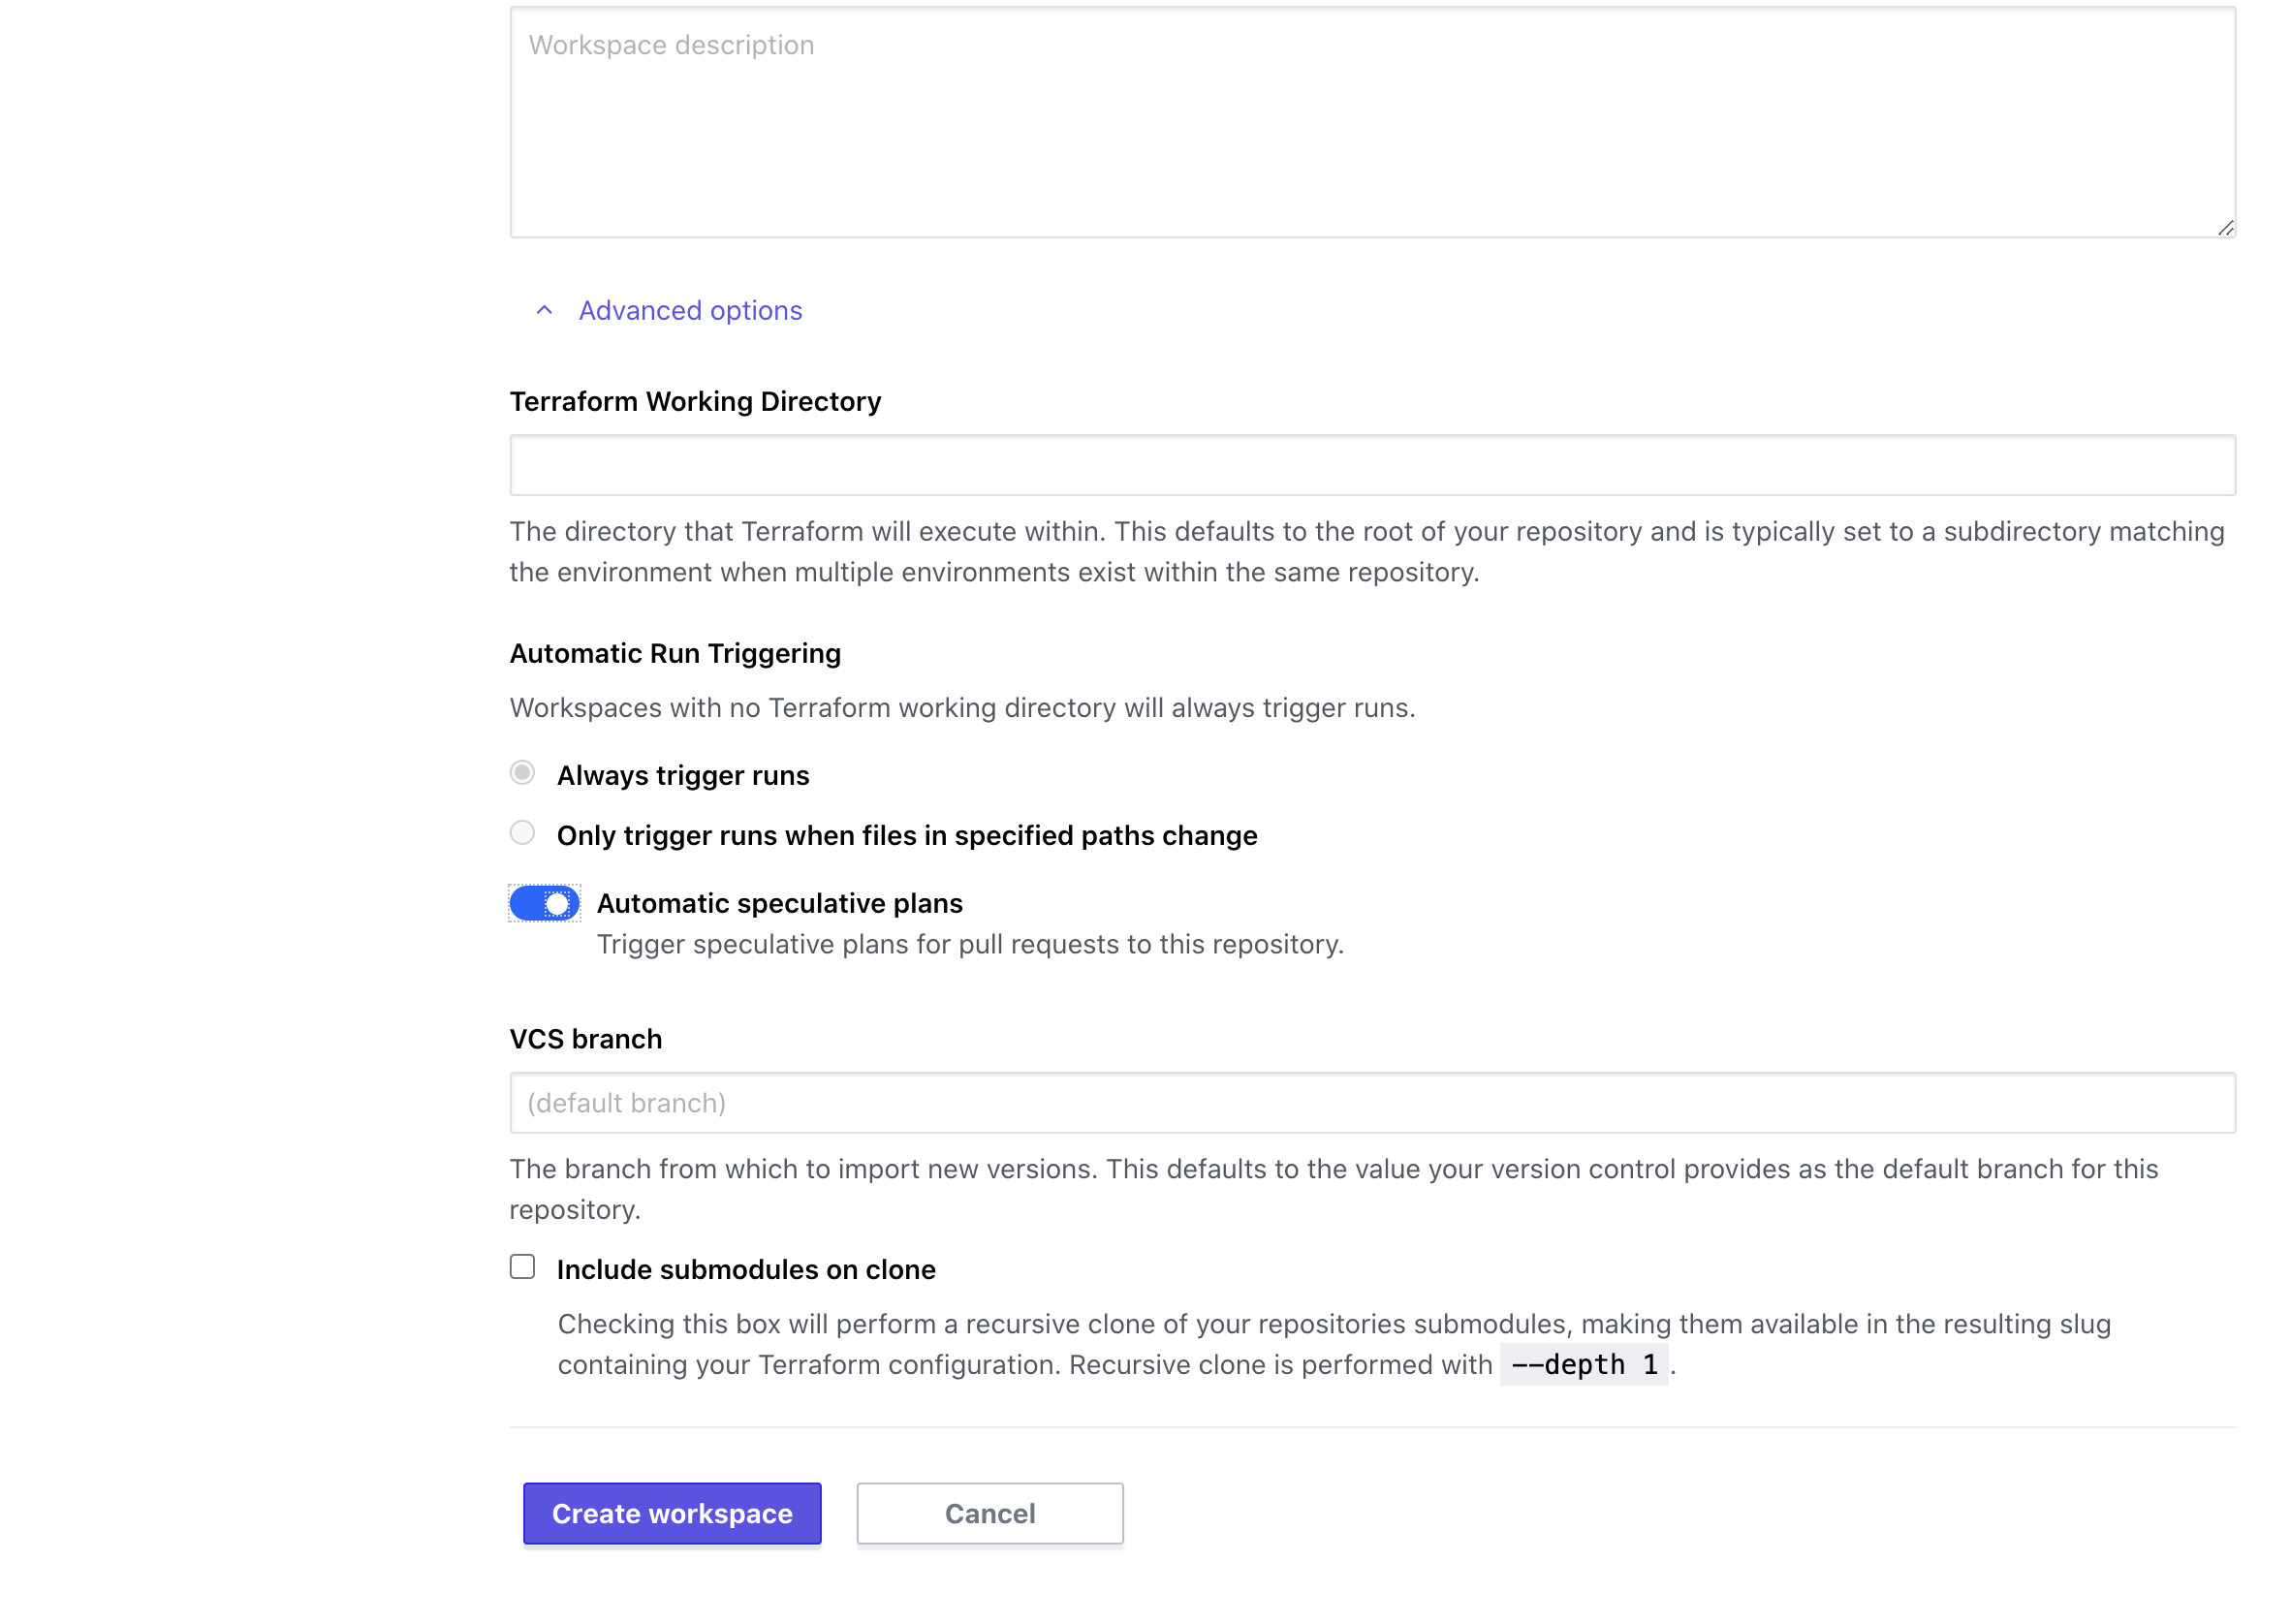Check the Include submodules on clone box
The image size is (2291, 1624).
522,1267
